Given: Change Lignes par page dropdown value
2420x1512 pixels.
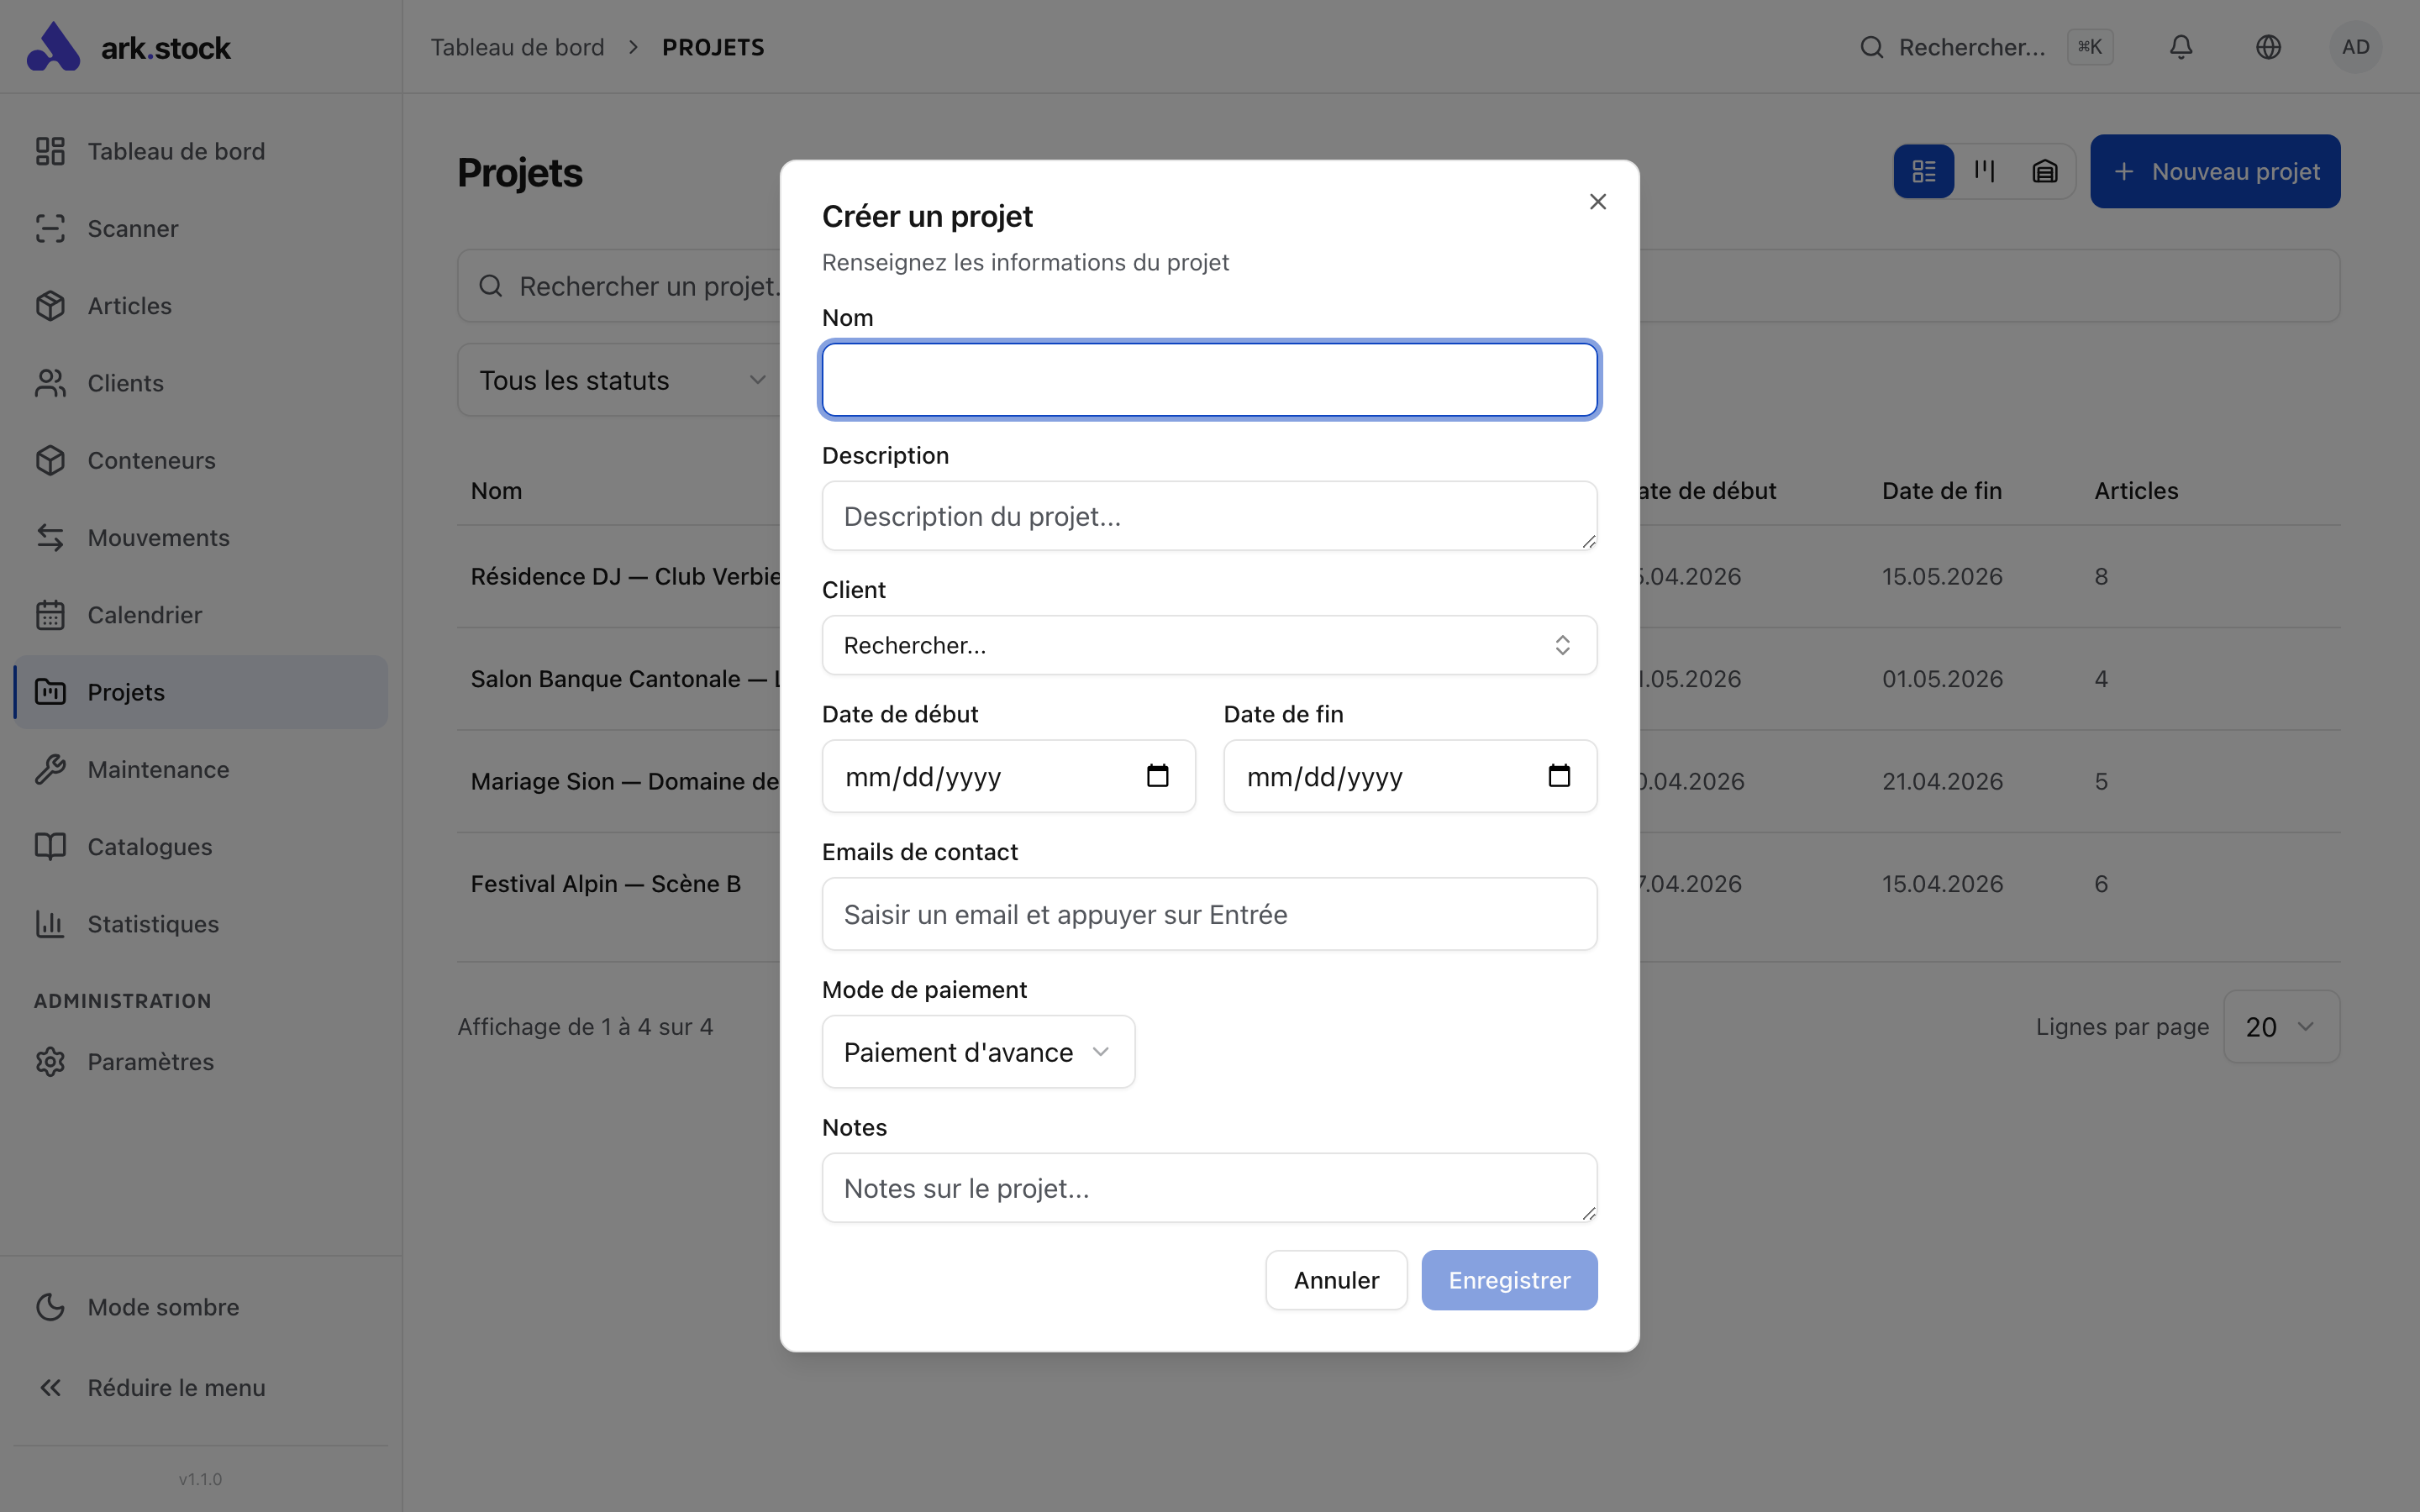Looking at the screenshot, I should [x=2280, y=1027].
